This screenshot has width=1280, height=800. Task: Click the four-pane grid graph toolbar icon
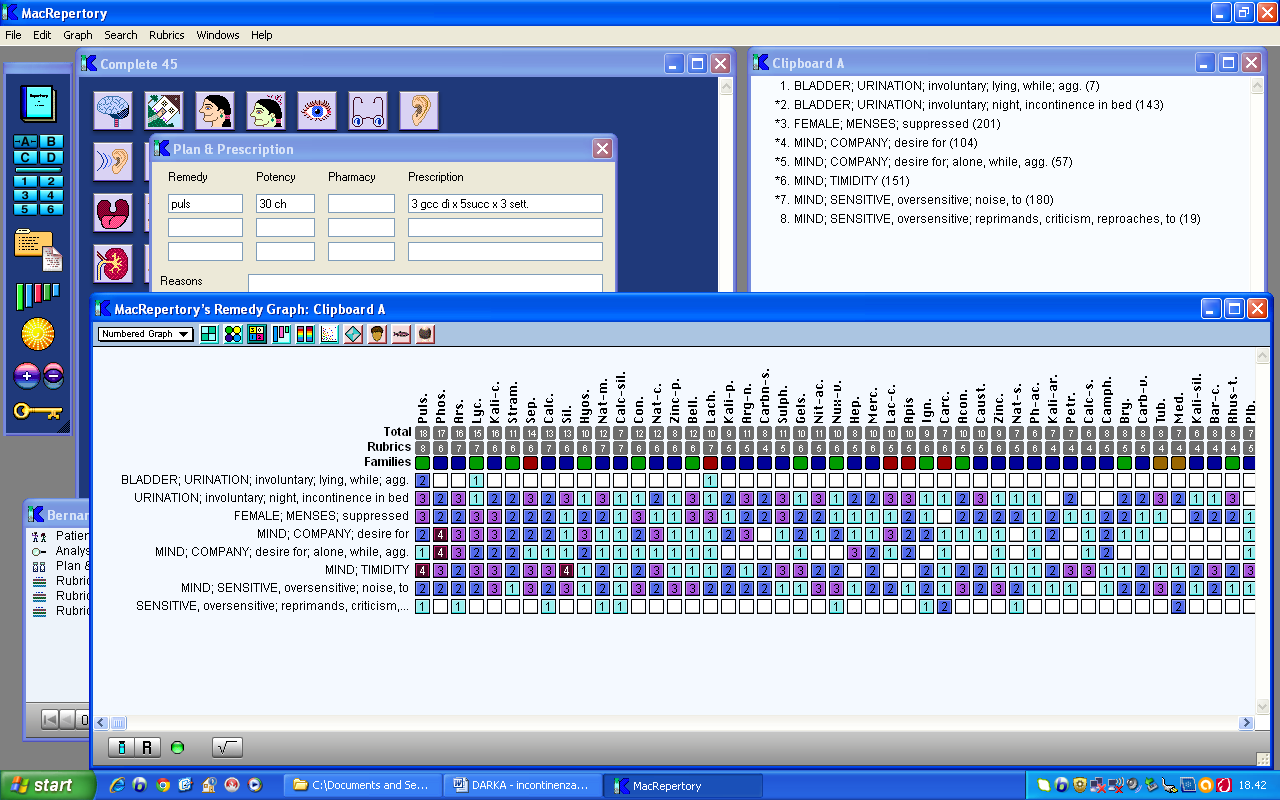click(x=209, y=334)
